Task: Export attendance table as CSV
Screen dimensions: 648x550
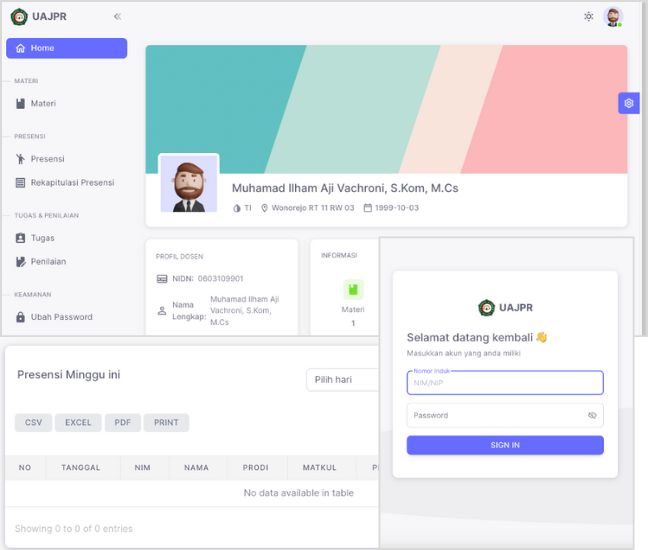Action: (x=33, y=422)
